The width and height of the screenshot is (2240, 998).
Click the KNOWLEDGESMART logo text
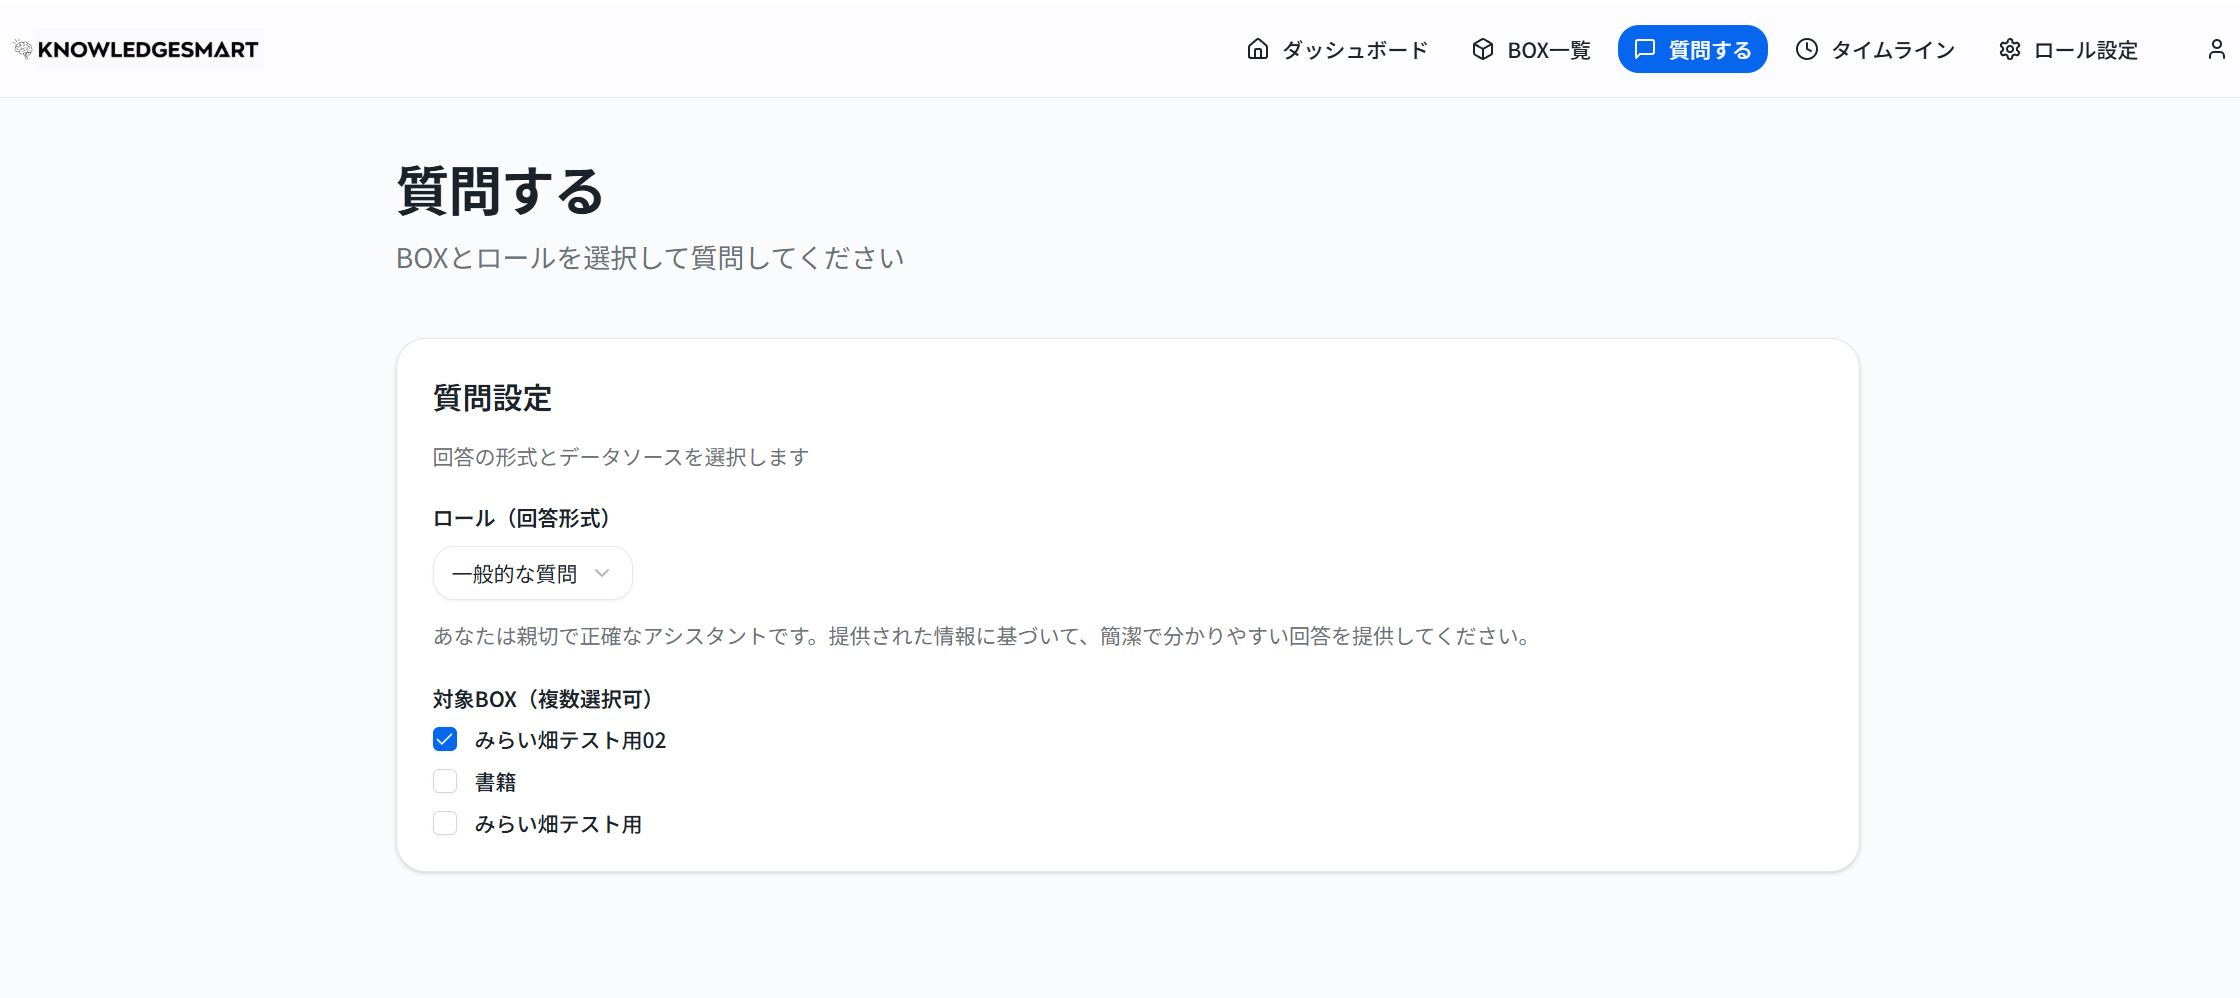[x=150, y=48]
